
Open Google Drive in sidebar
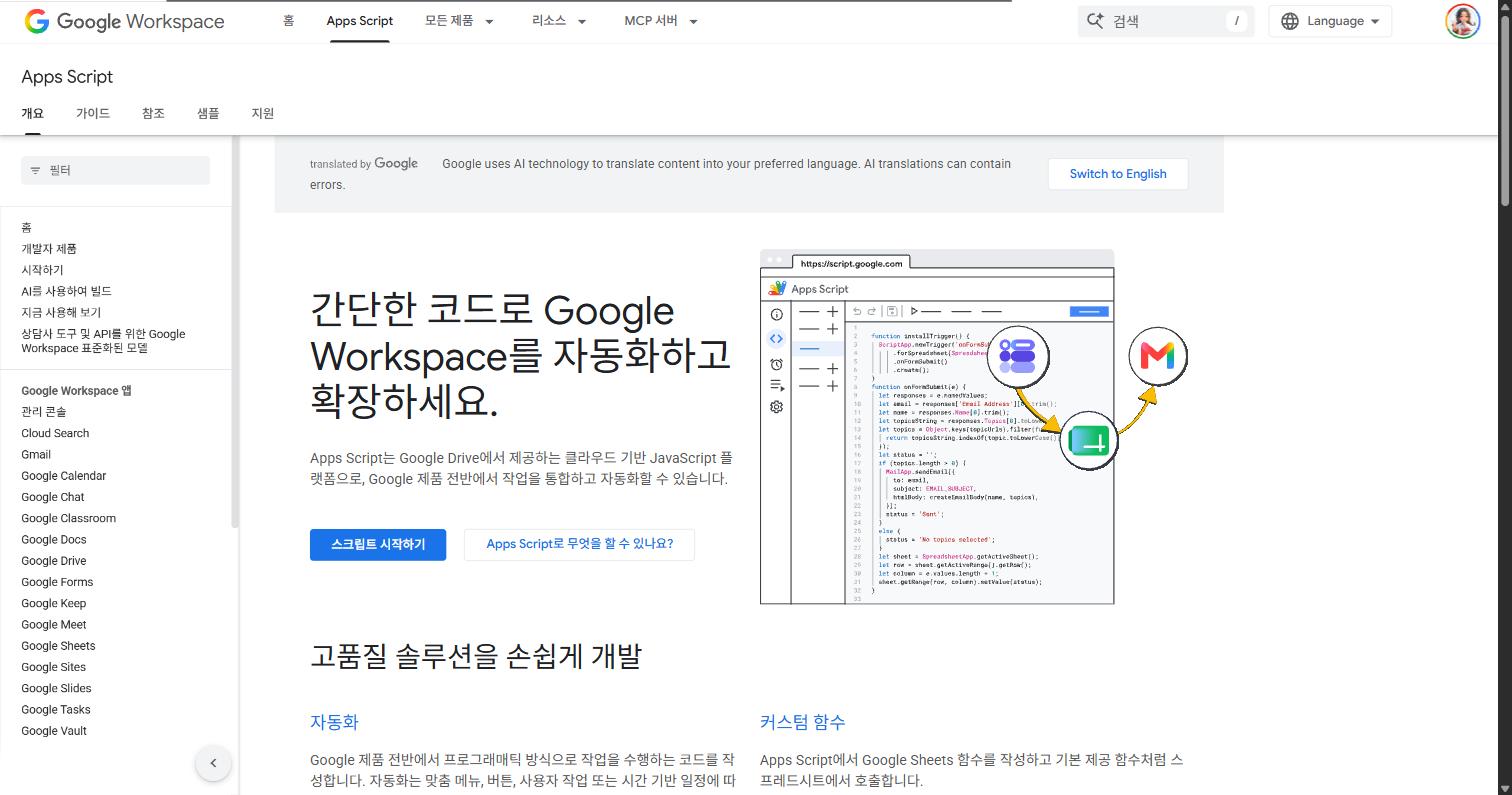(x=54, y=561)
